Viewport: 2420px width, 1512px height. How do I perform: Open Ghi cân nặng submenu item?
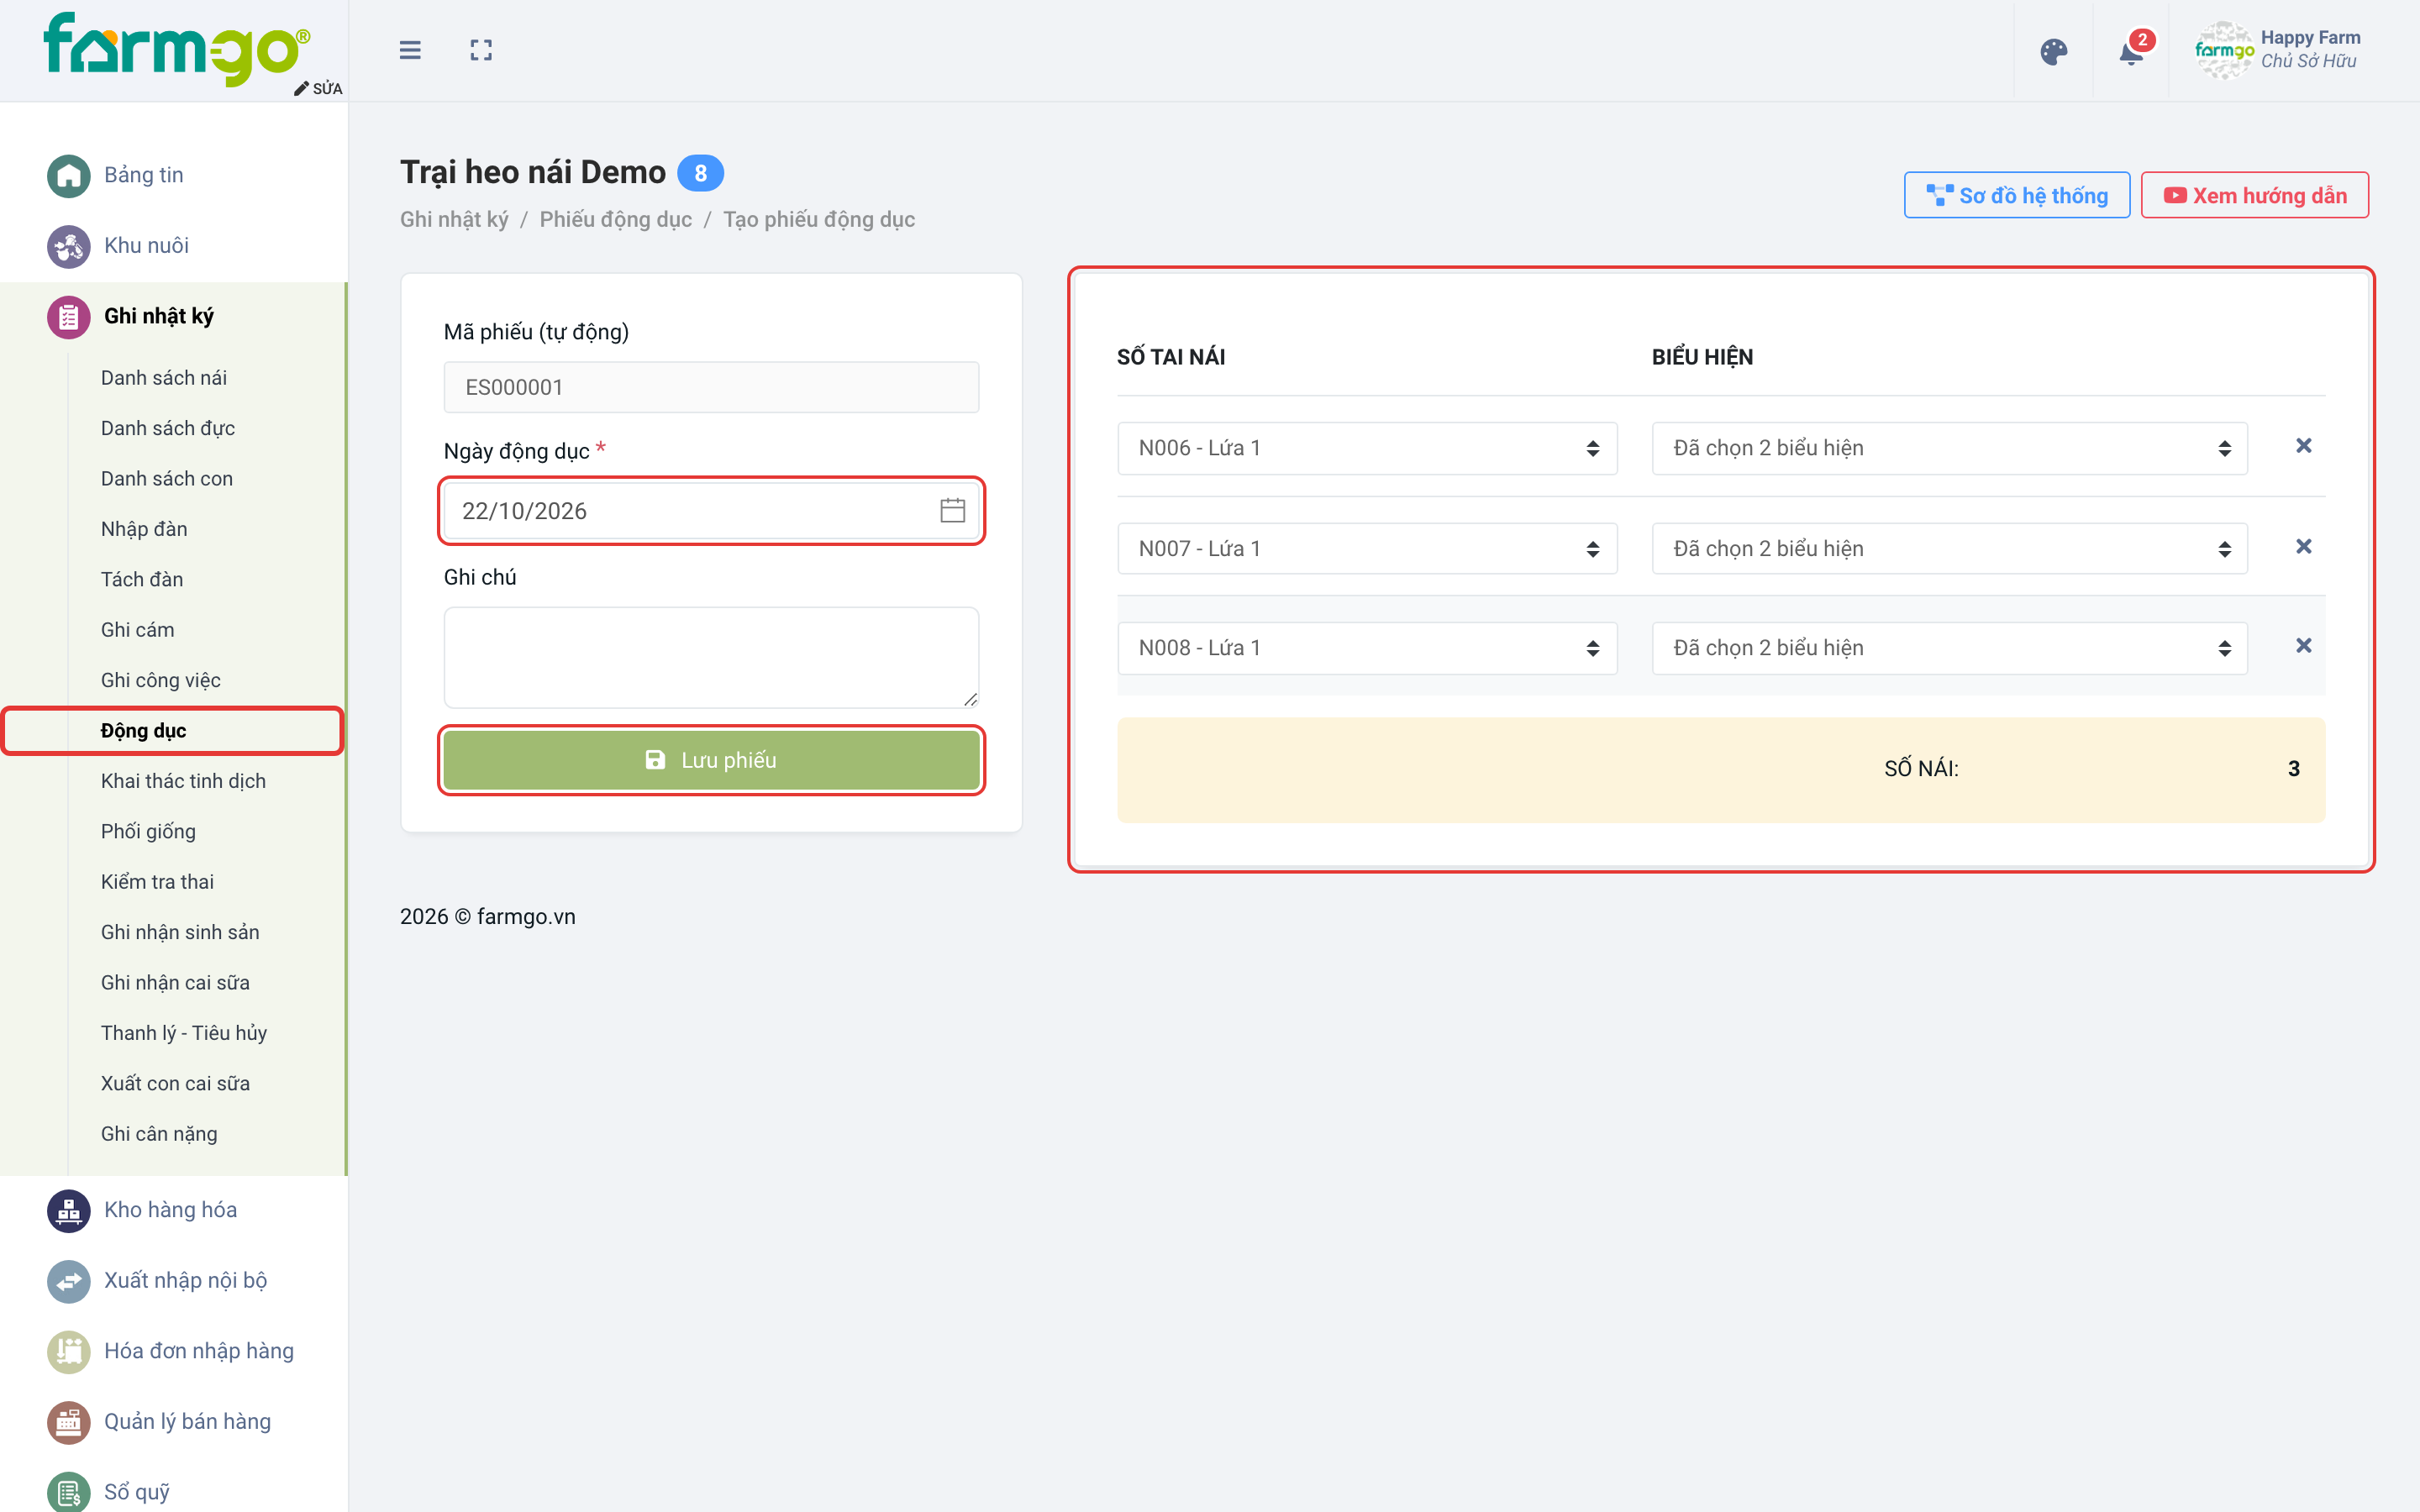point(159,1134)
